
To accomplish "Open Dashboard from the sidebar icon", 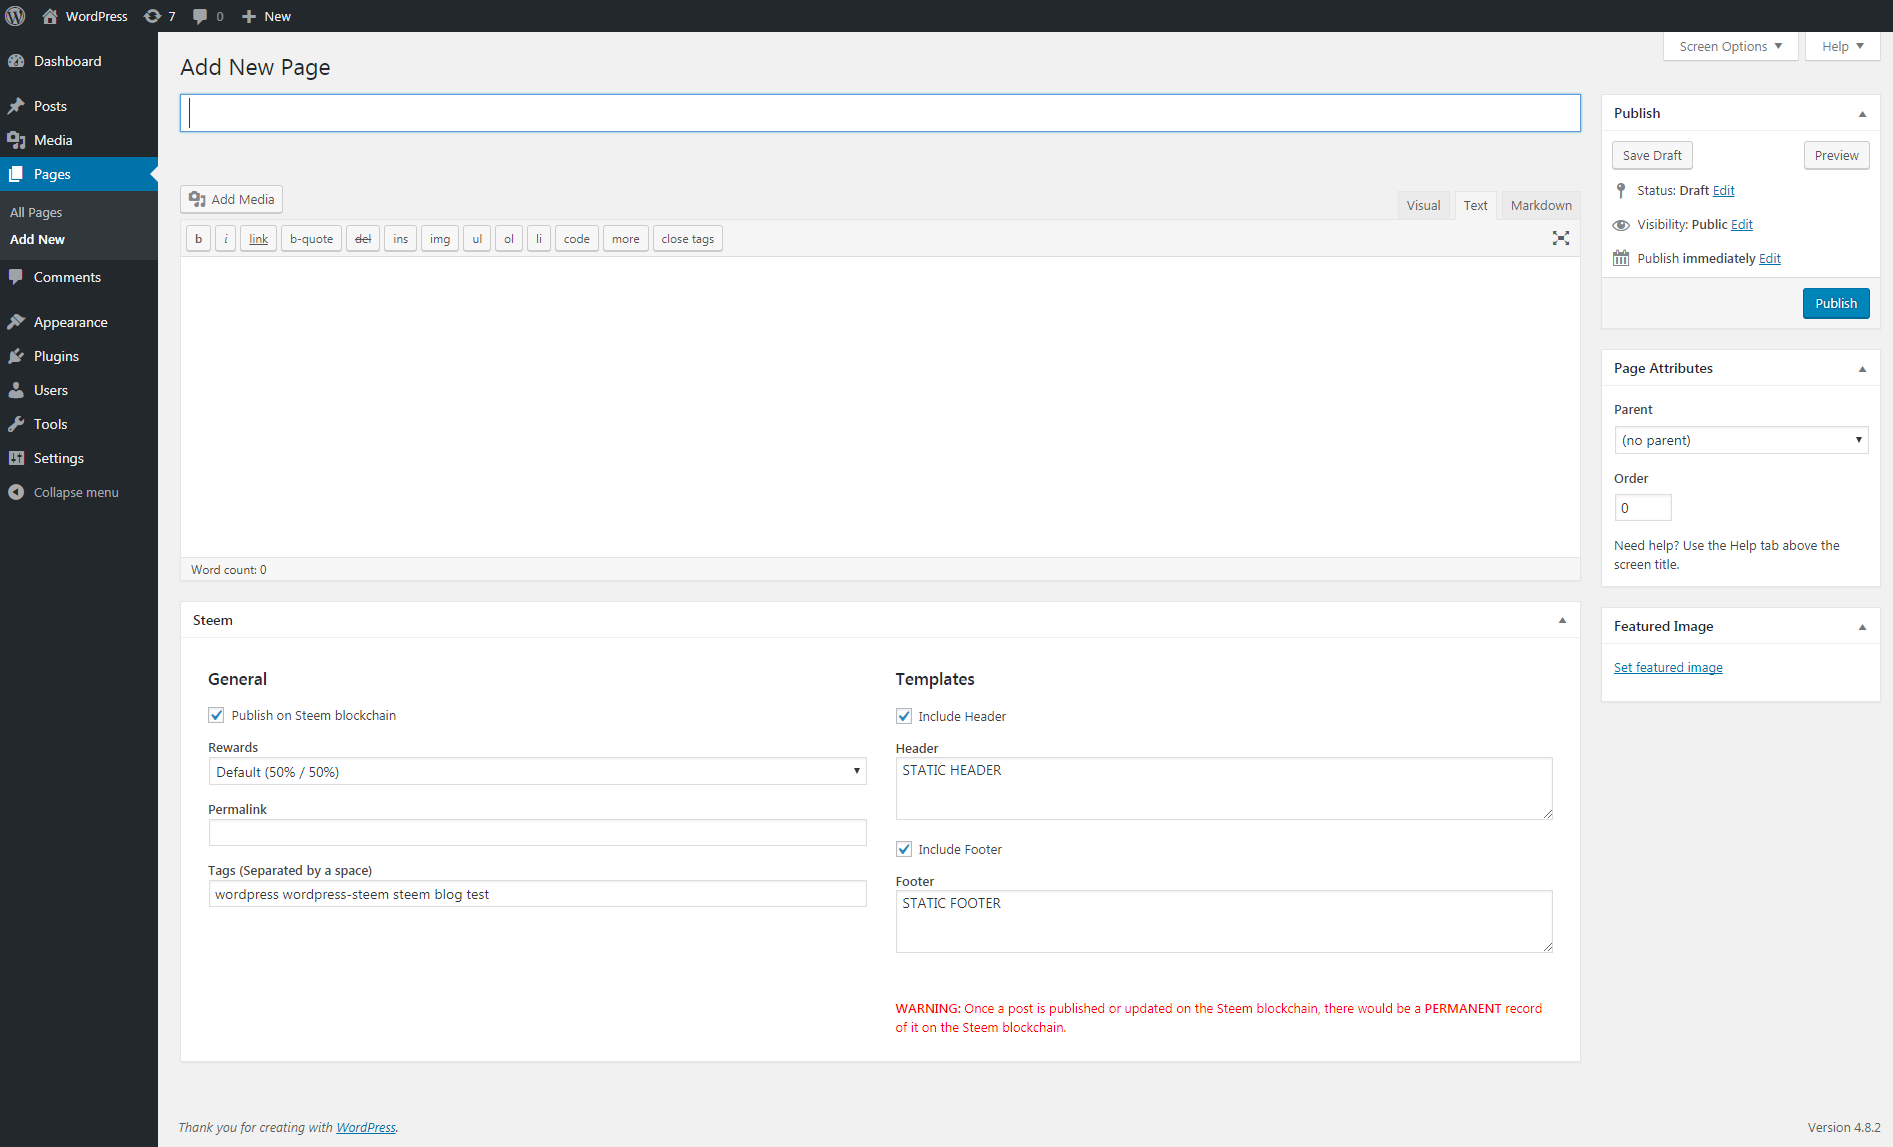I will tap(16, 61).
